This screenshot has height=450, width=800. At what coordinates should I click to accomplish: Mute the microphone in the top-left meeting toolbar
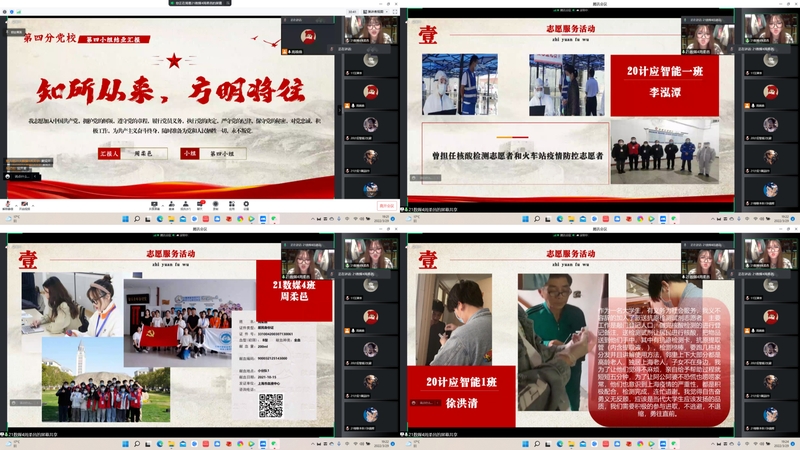point(8,203)
